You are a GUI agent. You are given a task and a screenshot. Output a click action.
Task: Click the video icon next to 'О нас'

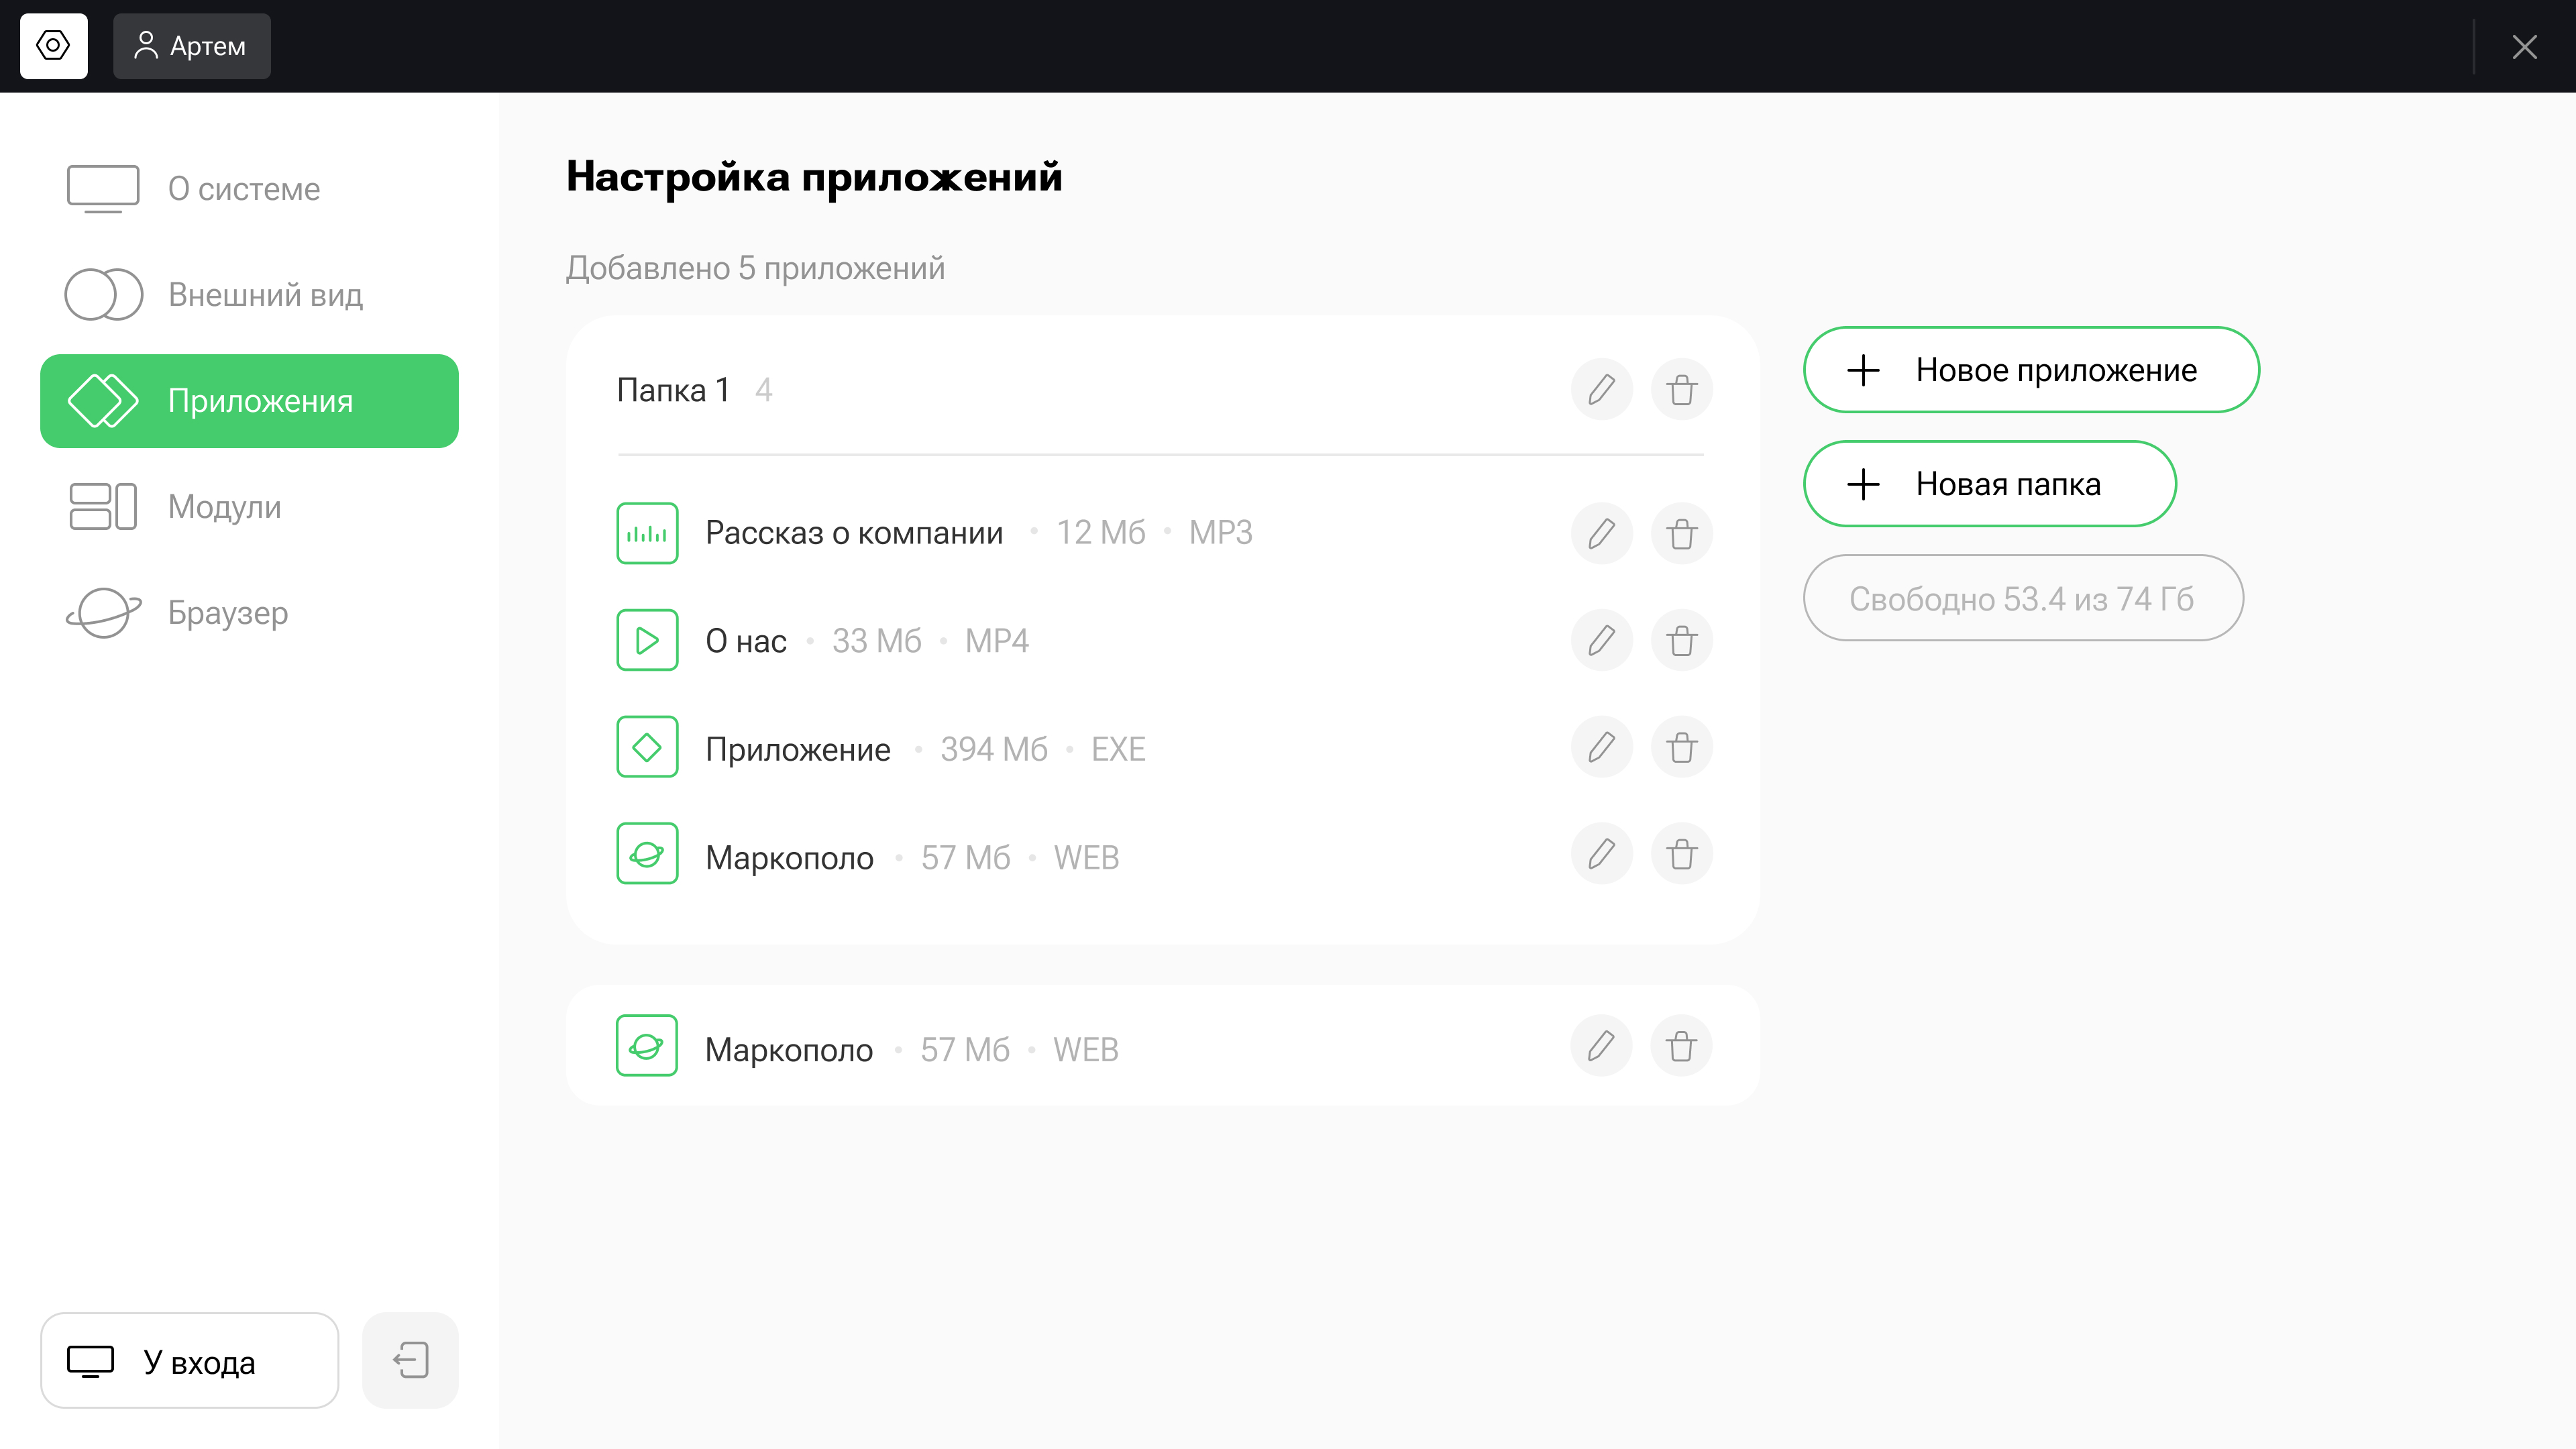click(x=647, y=640)
